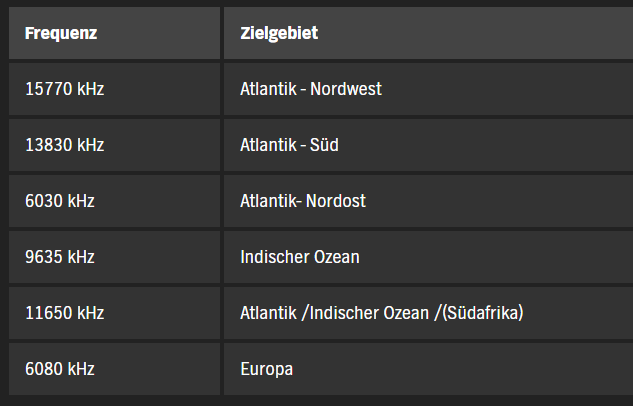Select the Atlantik - Süd target cell

pos(289,145)
